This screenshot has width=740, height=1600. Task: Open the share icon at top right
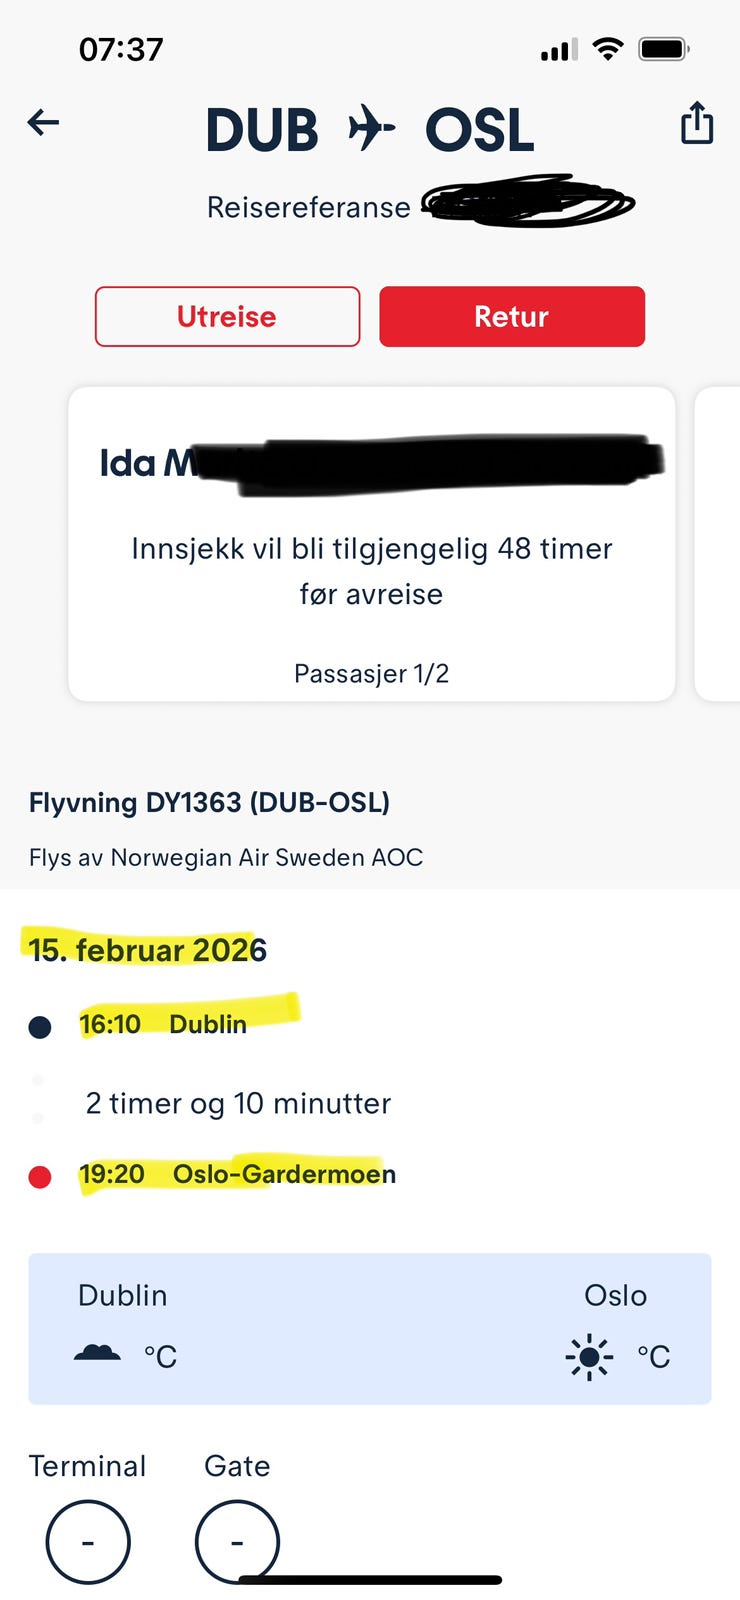pyautogui.click(x=696, y=124)
